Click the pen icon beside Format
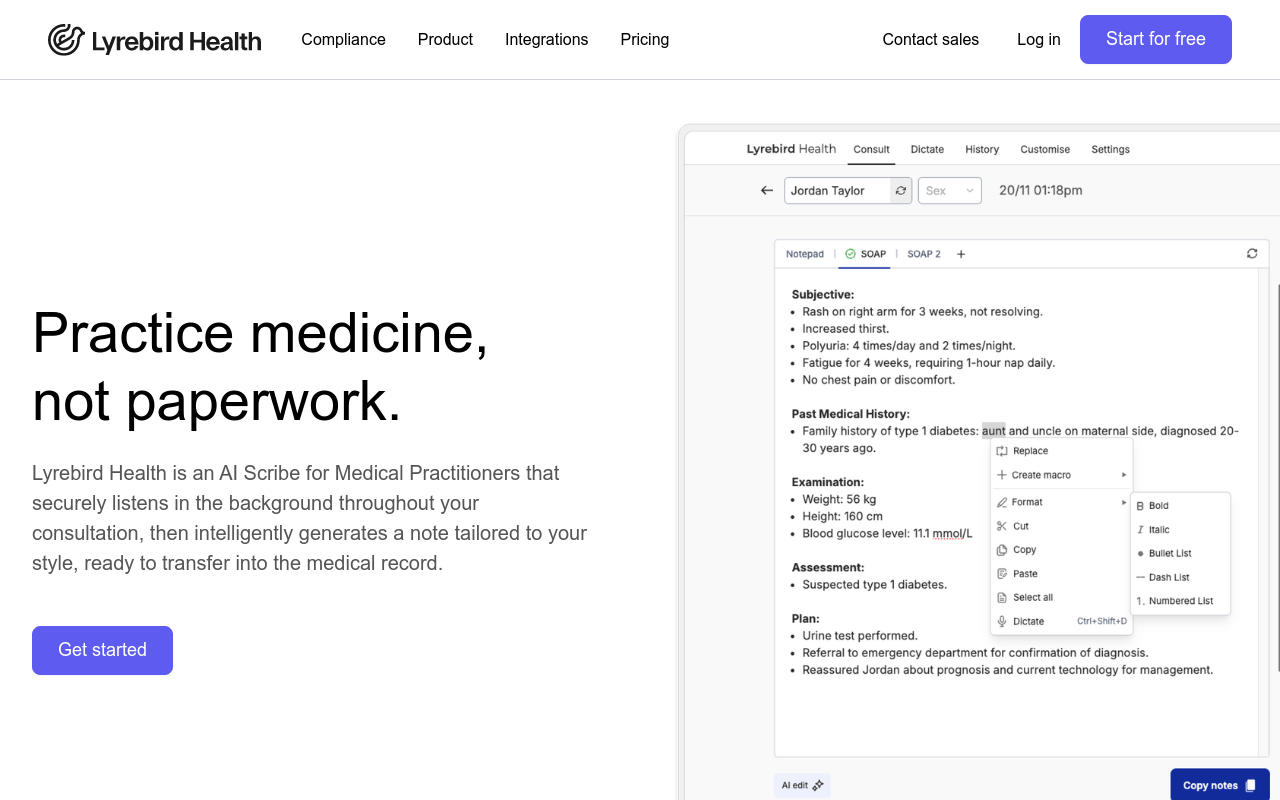1280x800 pixels. [1002, 502]
